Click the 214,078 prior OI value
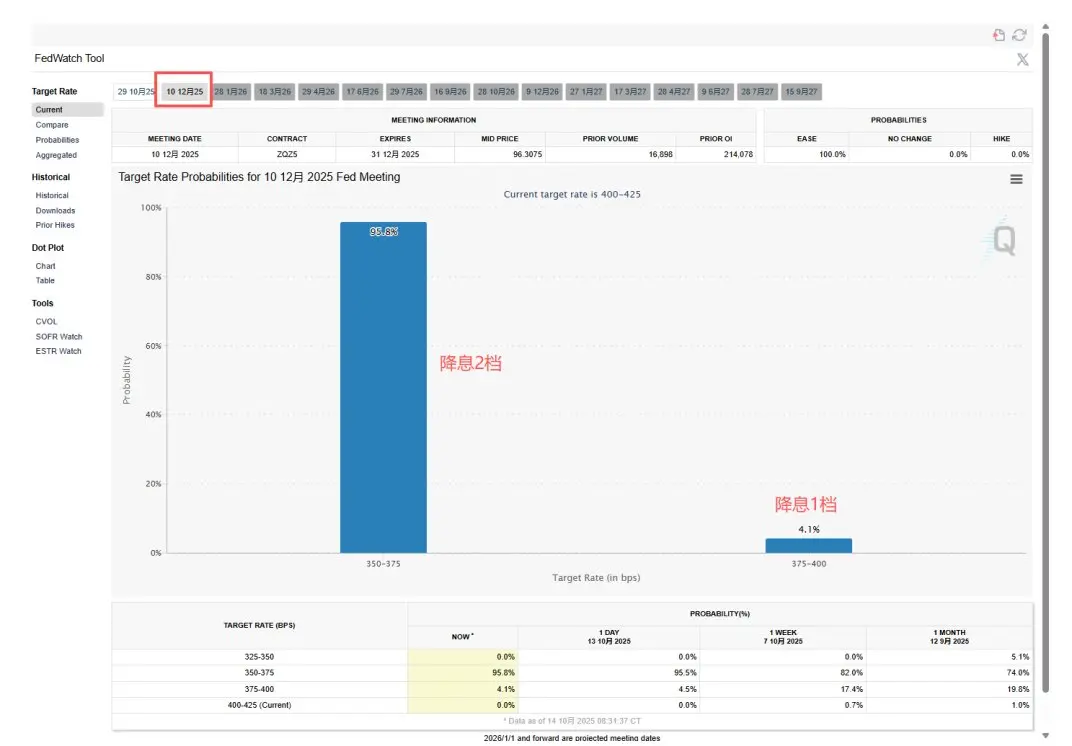 coord(738,155)
